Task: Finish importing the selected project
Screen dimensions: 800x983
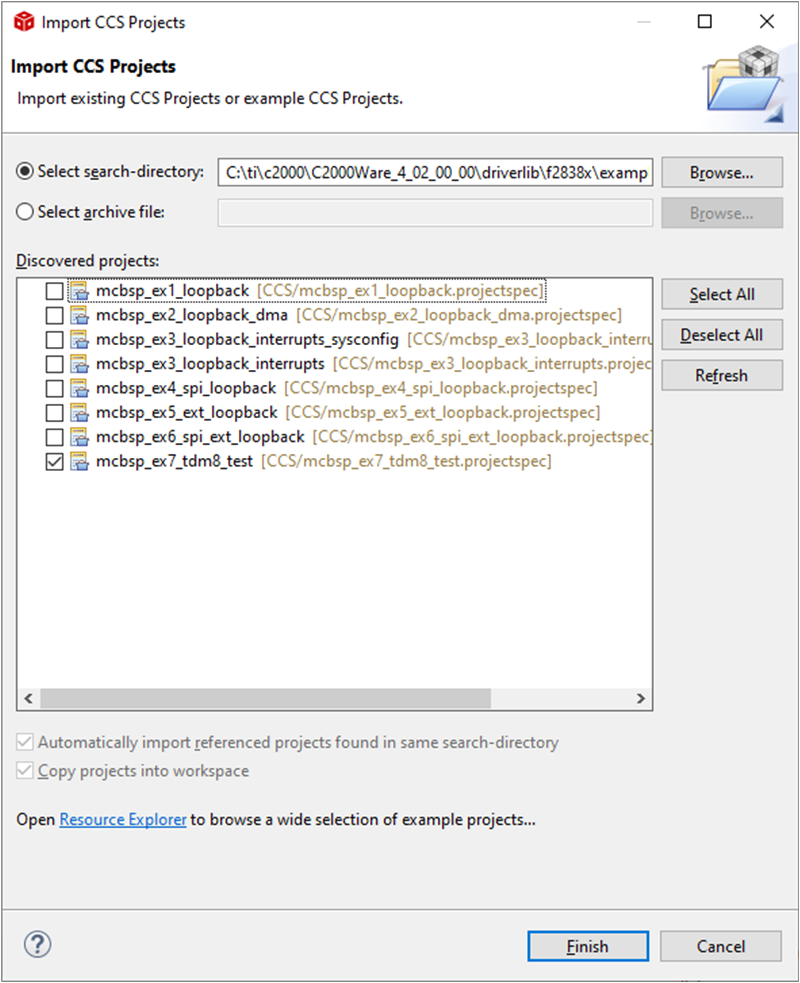Action: point(587,946)
